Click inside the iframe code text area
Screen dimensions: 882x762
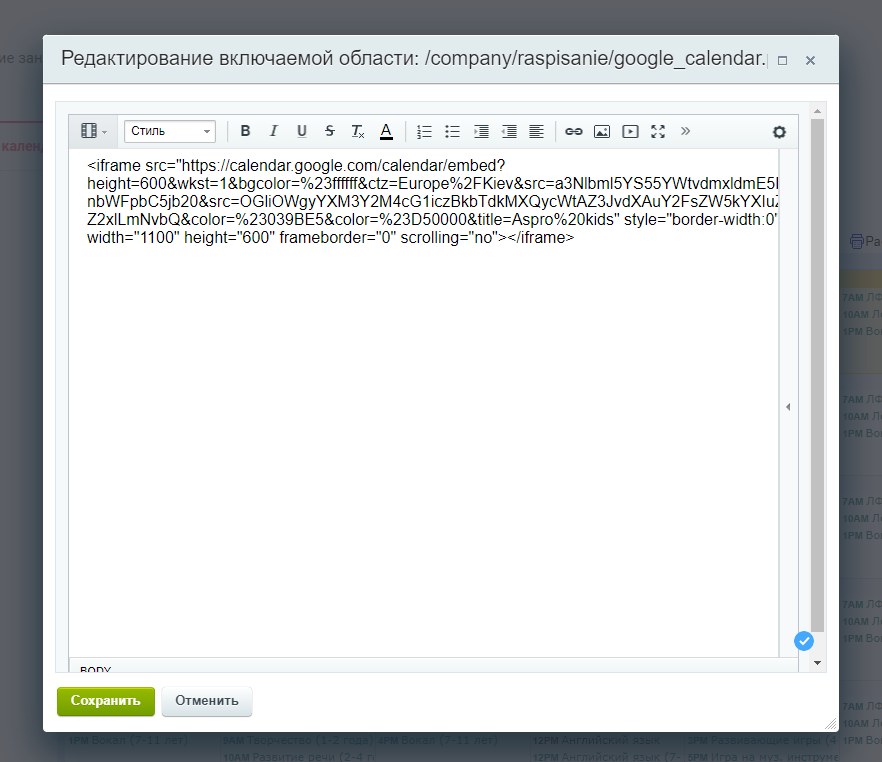point(424,402)
